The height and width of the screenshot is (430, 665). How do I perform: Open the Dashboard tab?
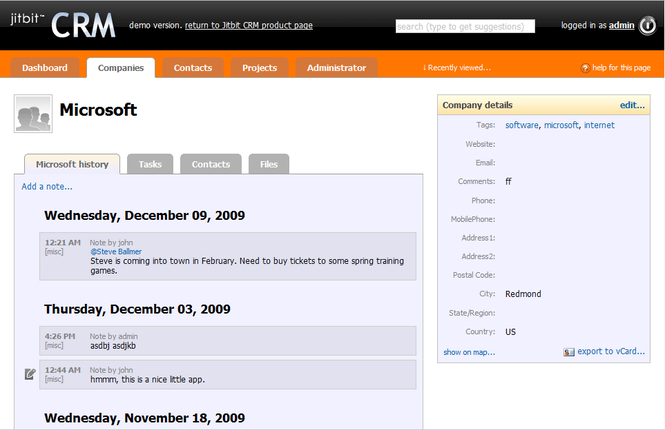tap(45, 68)
